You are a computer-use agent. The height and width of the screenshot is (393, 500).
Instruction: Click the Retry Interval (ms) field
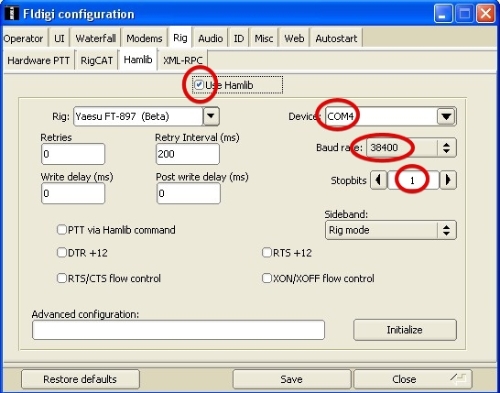188,154
